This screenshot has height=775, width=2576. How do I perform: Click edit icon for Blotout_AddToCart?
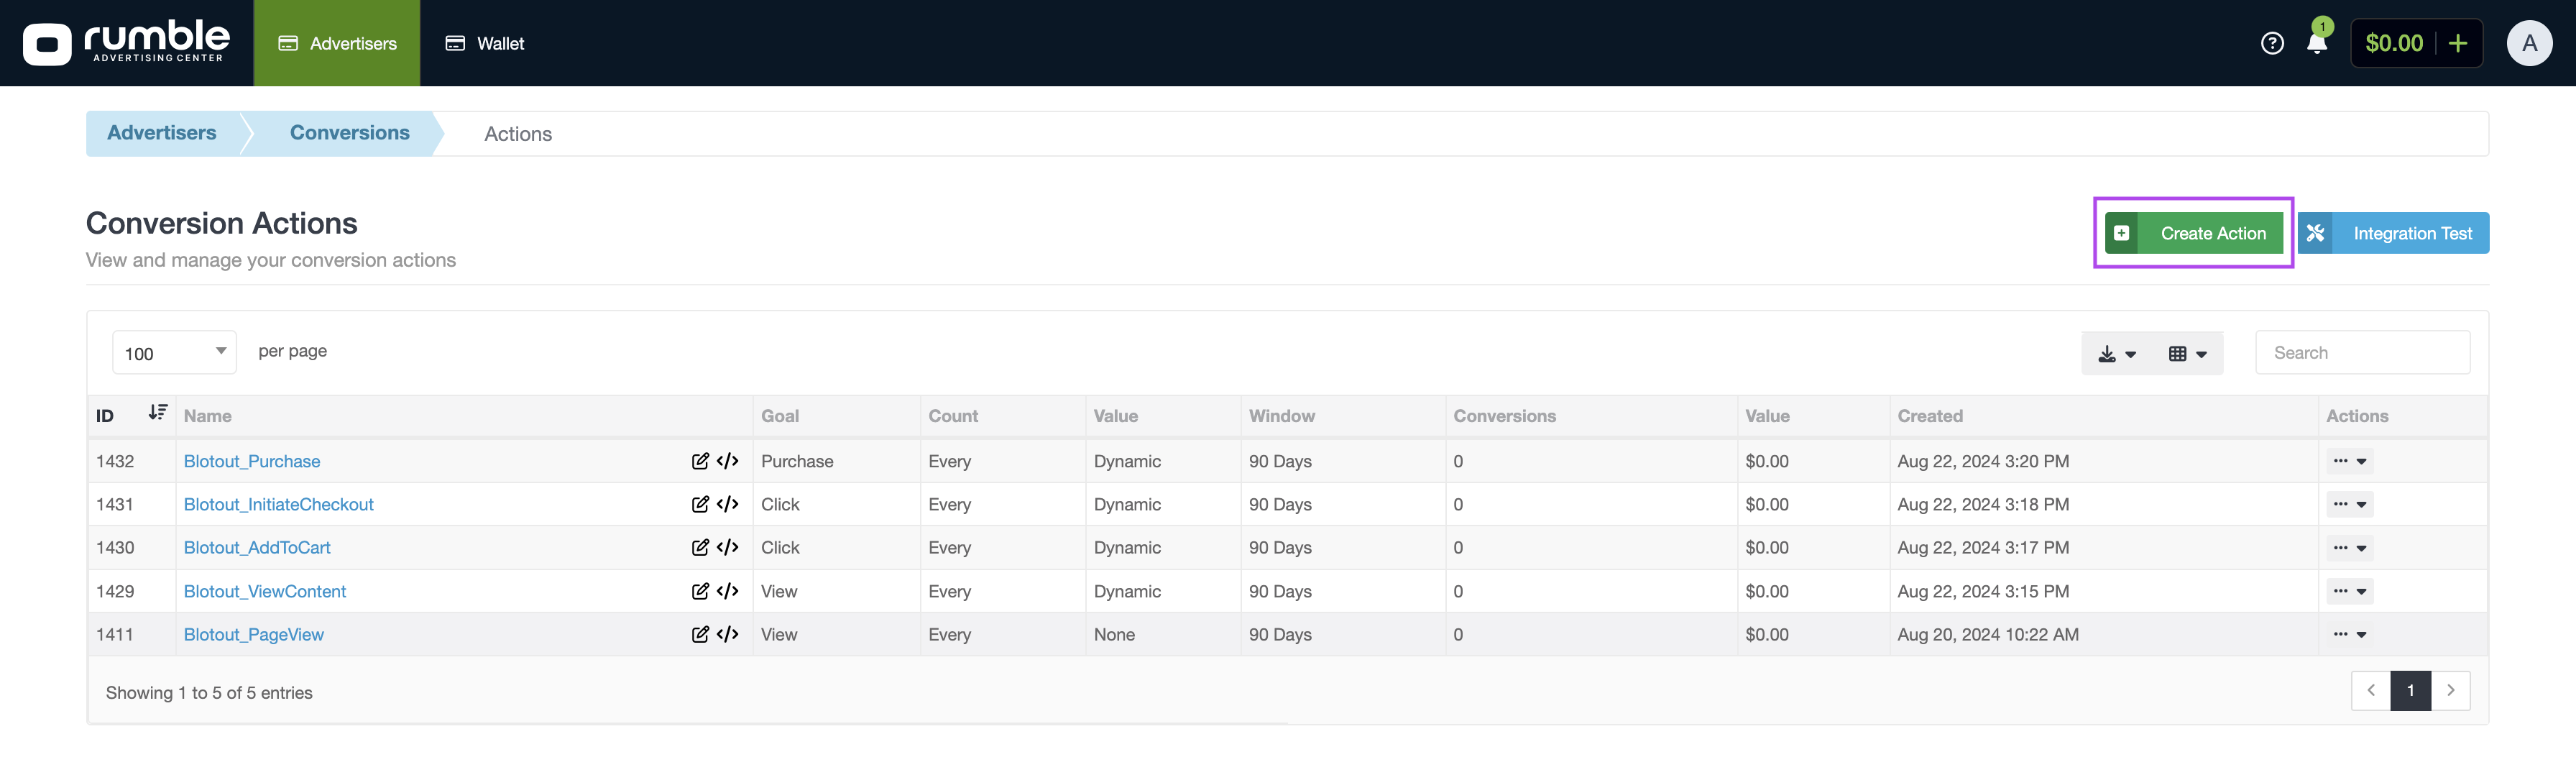[x=700, y=547]
